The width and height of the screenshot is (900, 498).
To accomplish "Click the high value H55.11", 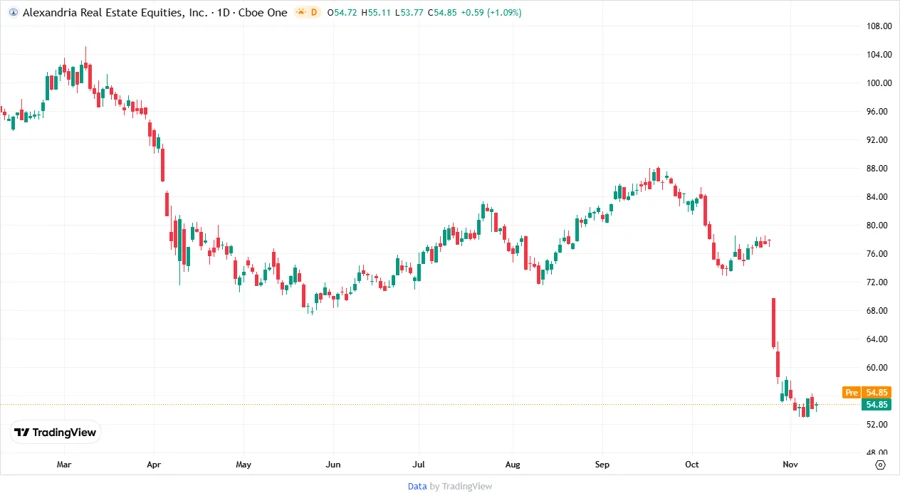I will 376,12.
